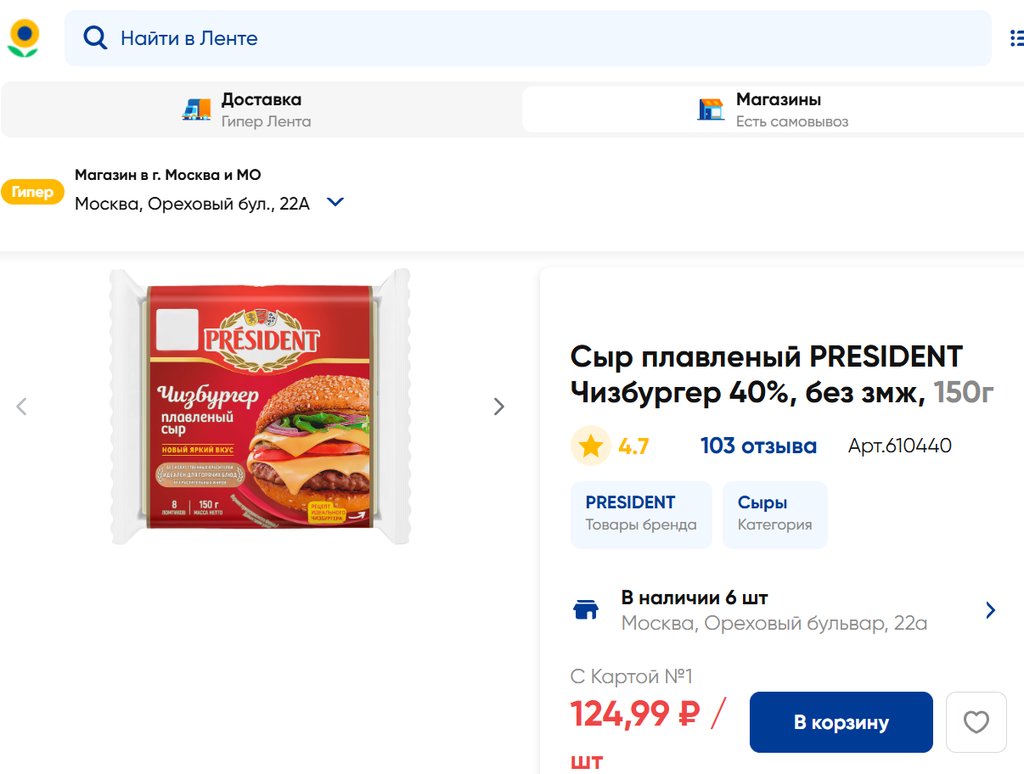
Task: Add product to favorites with heart
Action: pyautogui.click(x=976, y=722)
